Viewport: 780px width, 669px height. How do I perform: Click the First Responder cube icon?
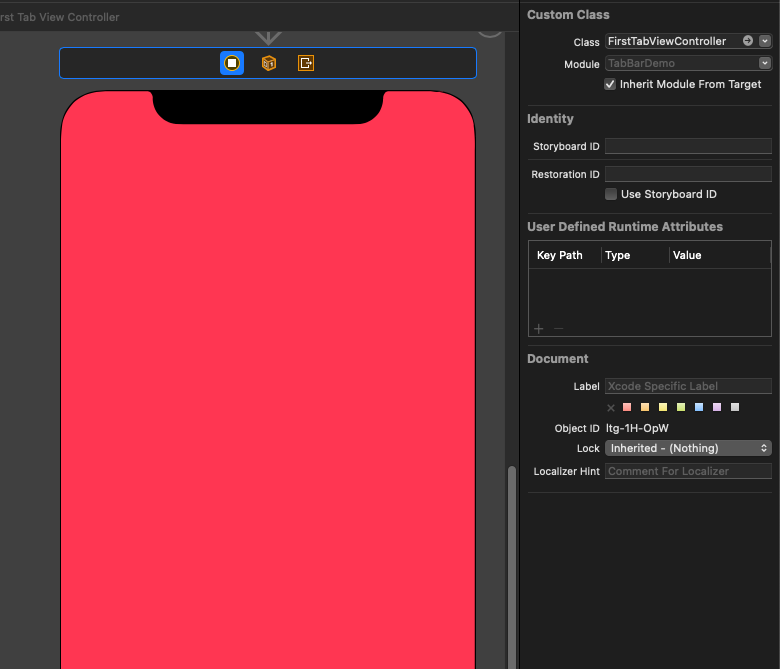coord(269,63)
